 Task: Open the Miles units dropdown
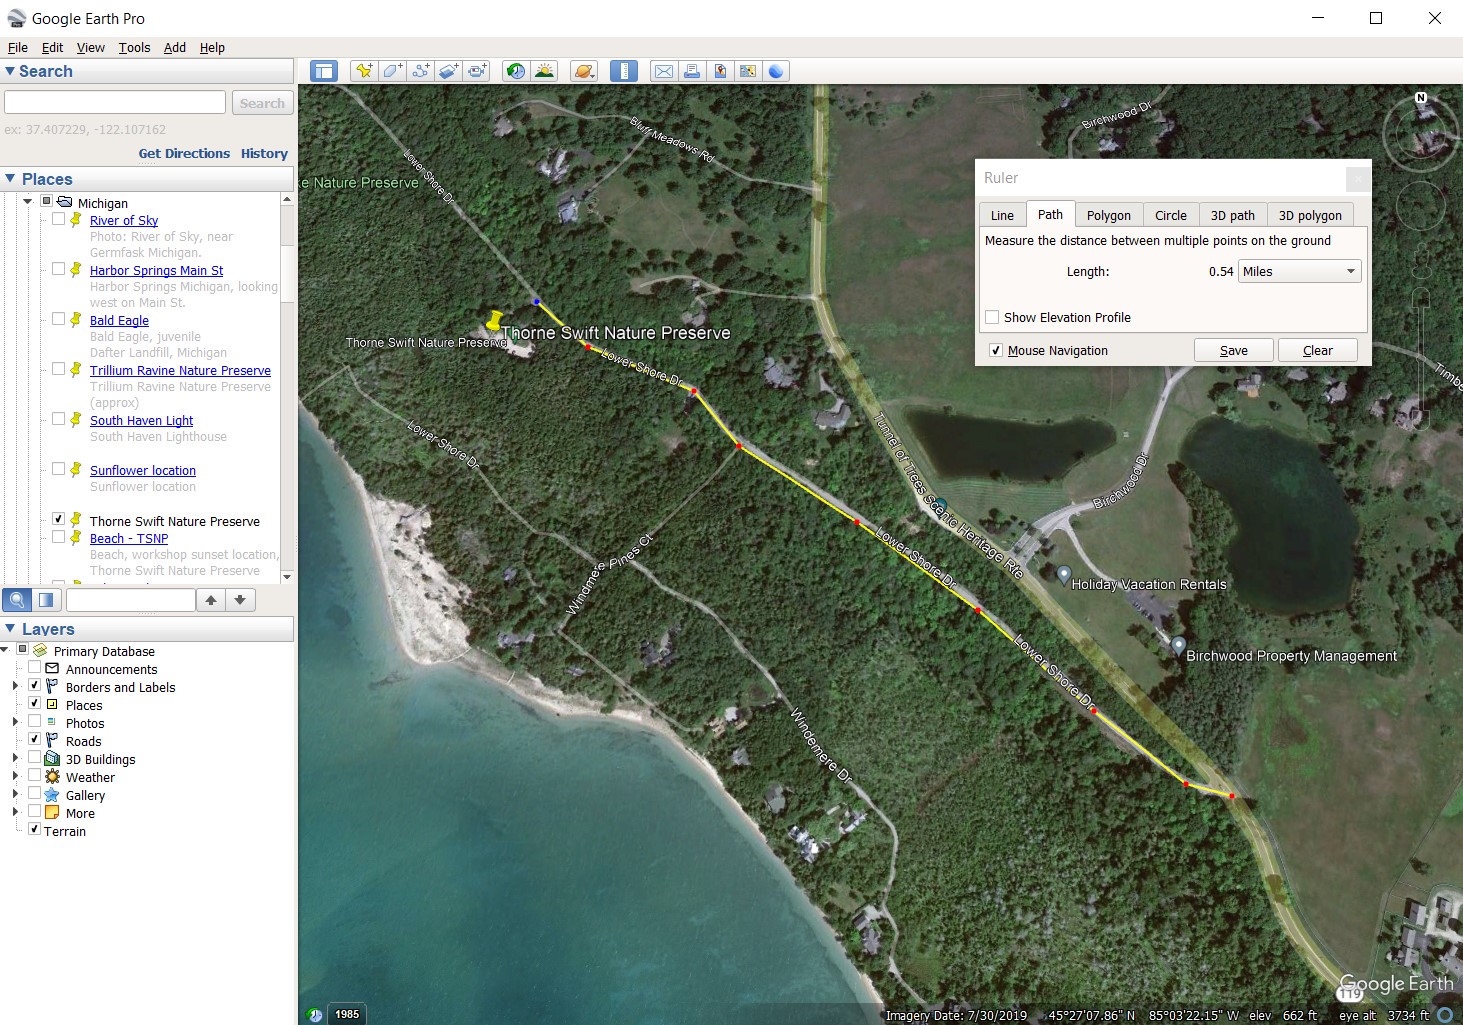[1300, 271]
